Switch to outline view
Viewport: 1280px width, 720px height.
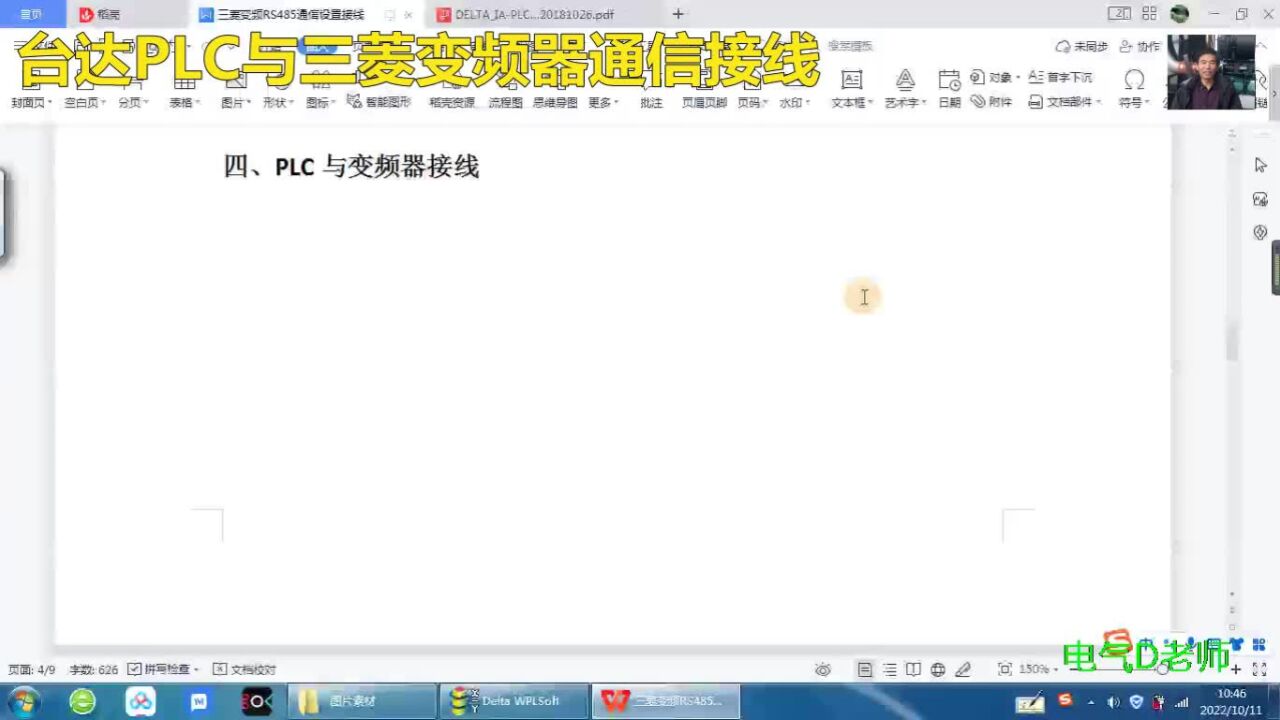pos(889,670)
